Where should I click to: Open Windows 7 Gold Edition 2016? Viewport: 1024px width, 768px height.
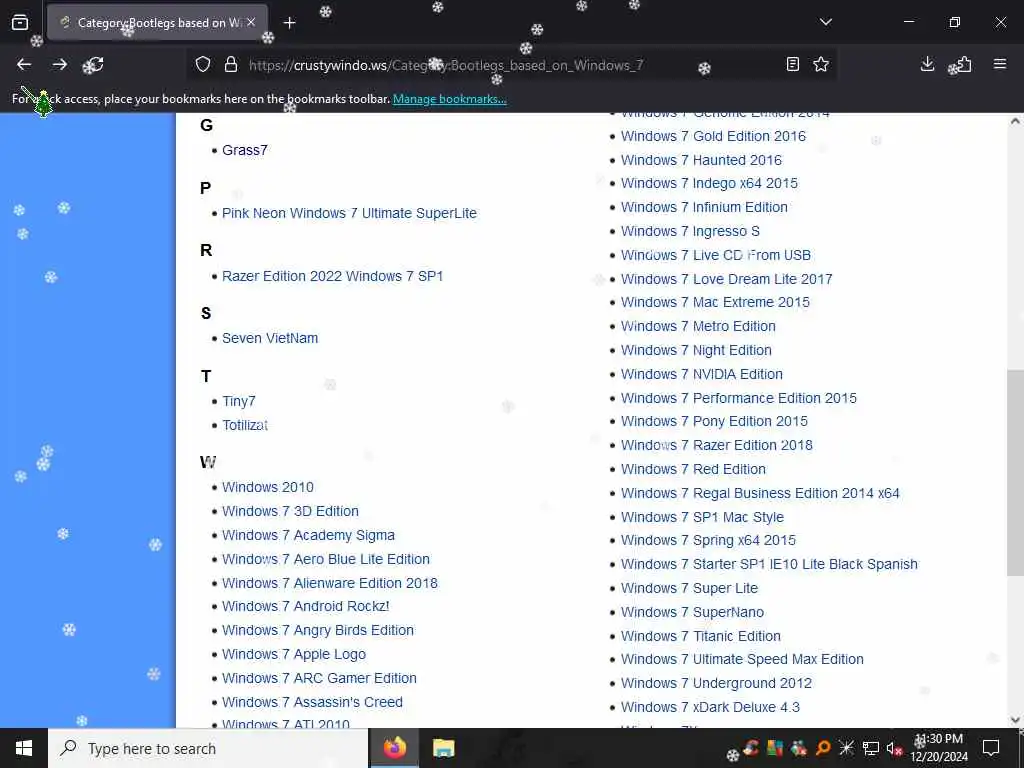tap(713, 136)
